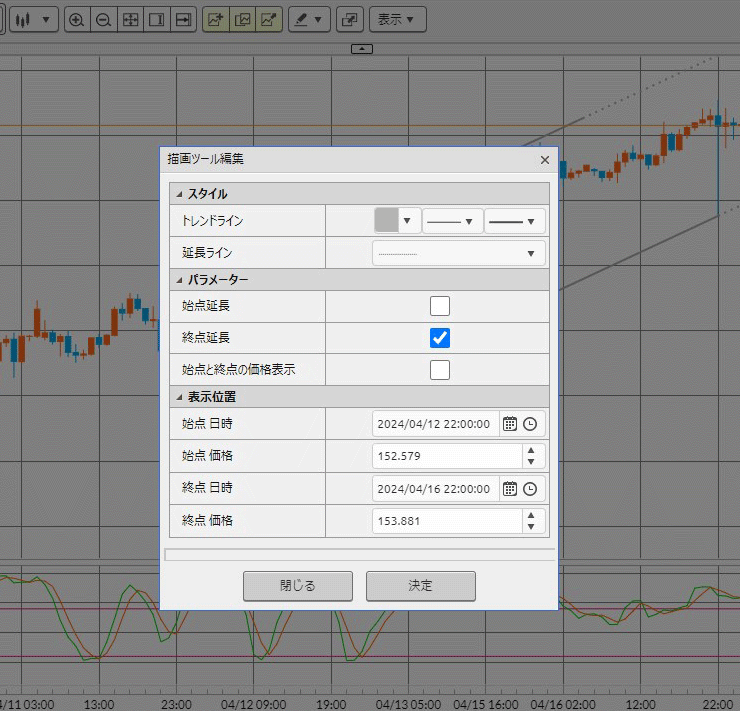Click the scroll-to-latest arrow icon
This screenshot has height=711, width=740.
pyautogui.click(x=183, y=19)
